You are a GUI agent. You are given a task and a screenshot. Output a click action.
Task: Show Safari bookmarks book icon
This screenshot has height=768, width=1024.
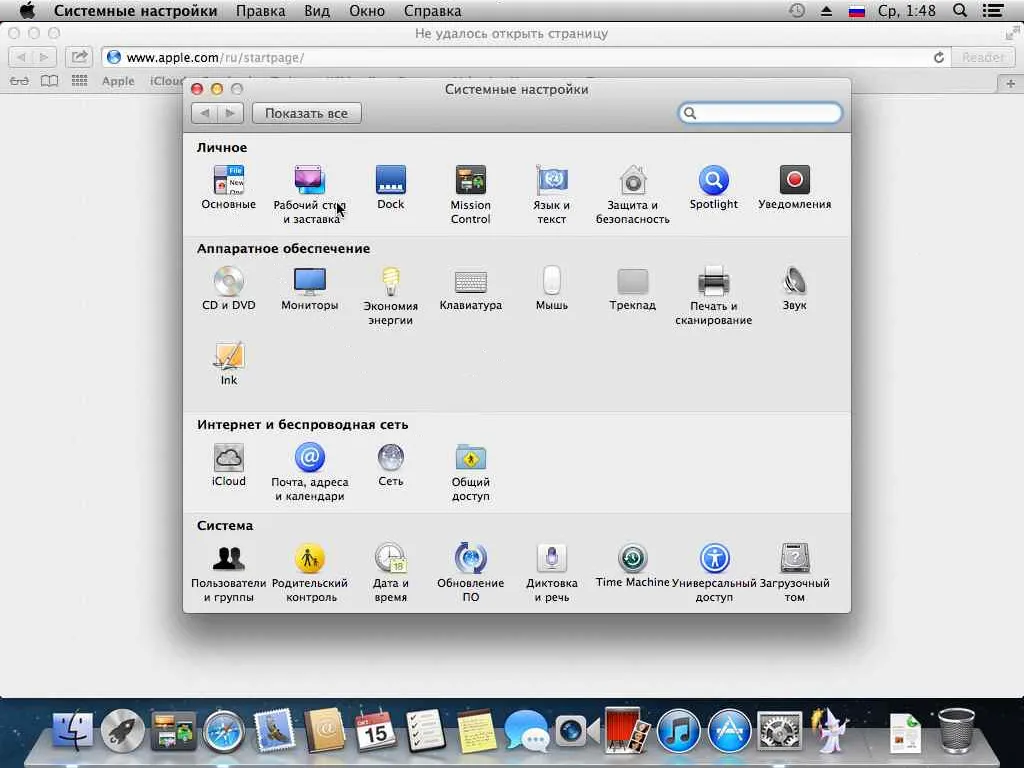50,81
